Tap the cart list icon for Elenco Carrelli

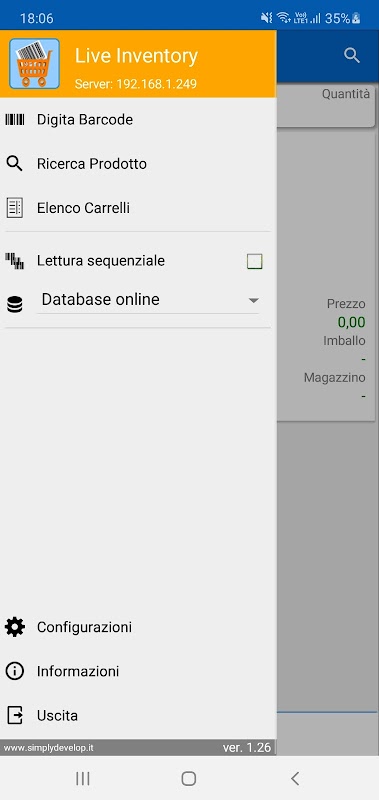tap(14, 208)
